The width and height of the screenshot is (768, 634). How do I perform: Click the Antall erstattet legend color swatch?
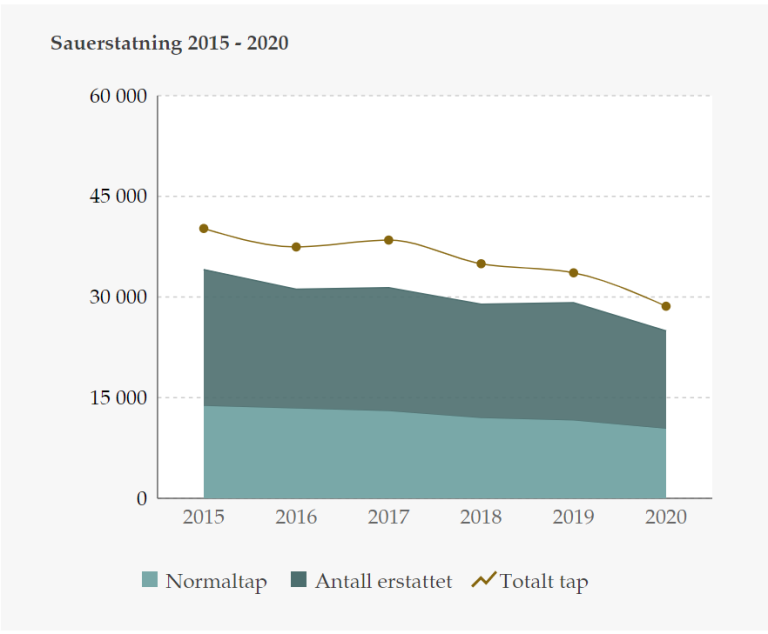pos(298,580)
